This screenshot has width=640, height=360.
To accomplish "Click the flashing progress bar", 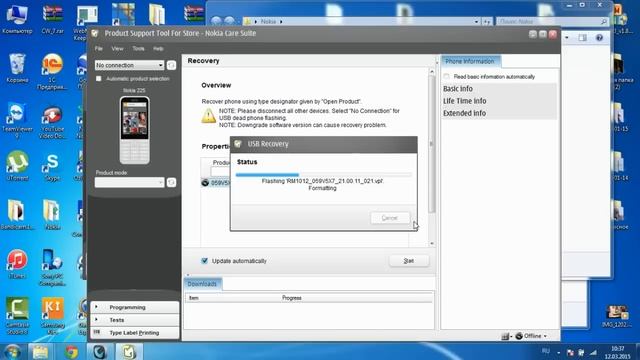I will pos(323,175).
